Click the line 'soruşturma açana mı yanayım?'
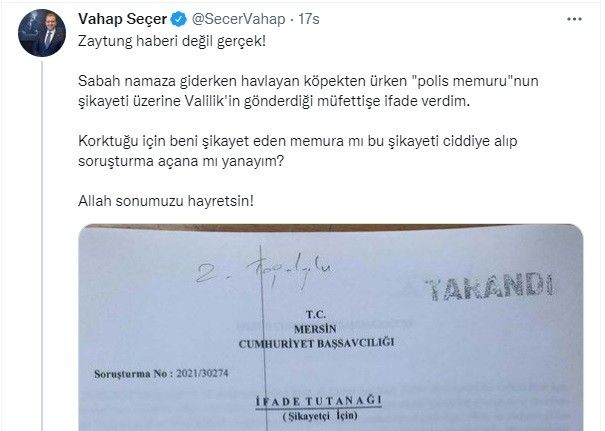 (181, 161)
